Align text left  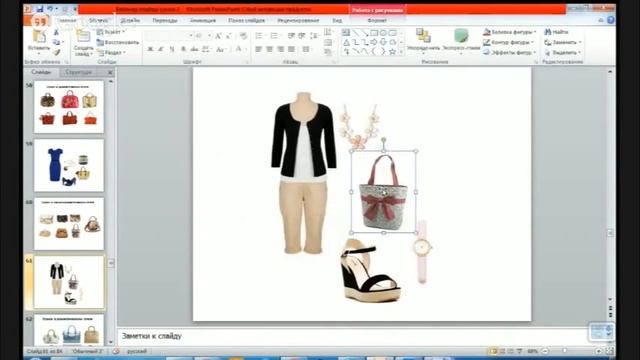[x=258, y=49]
